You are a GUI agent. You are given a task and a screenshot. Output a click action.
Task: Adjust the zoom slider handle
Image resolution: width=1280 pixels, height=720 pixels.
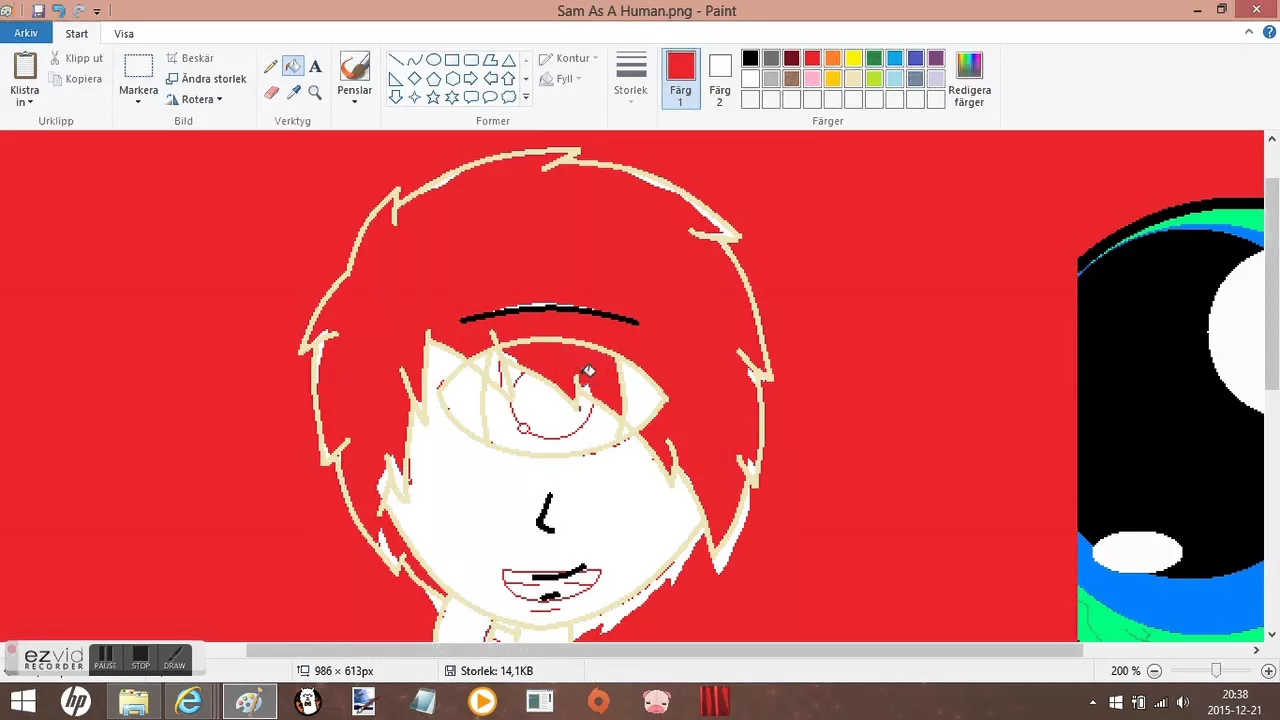[1216, 671]
